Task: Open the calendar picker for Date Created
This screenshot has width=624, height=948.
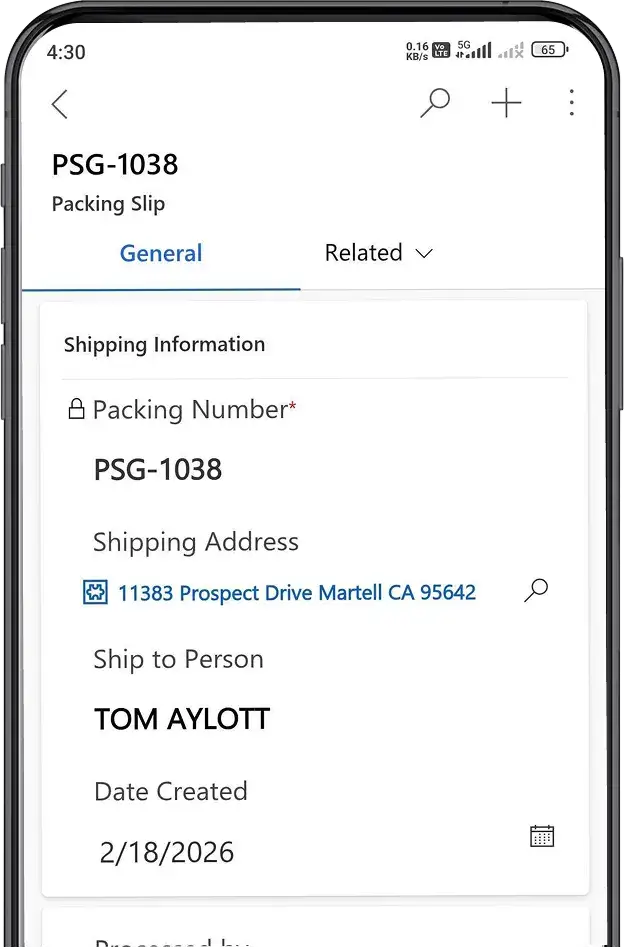Action: tap(541, 835)
